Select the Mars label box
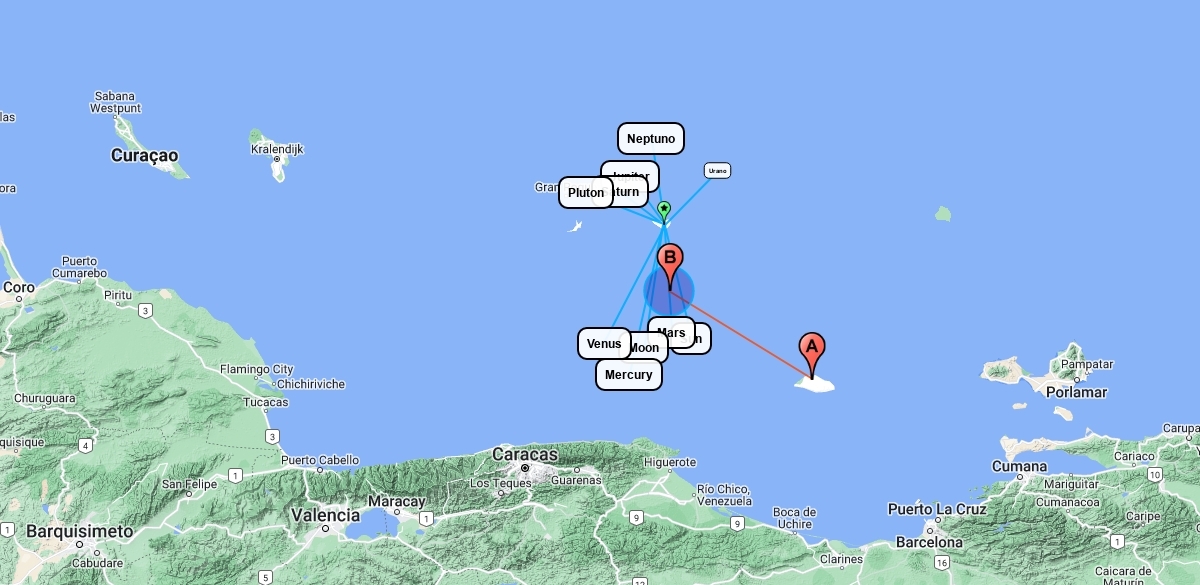This screenshot has height=585, width=1200. [672, 332]
